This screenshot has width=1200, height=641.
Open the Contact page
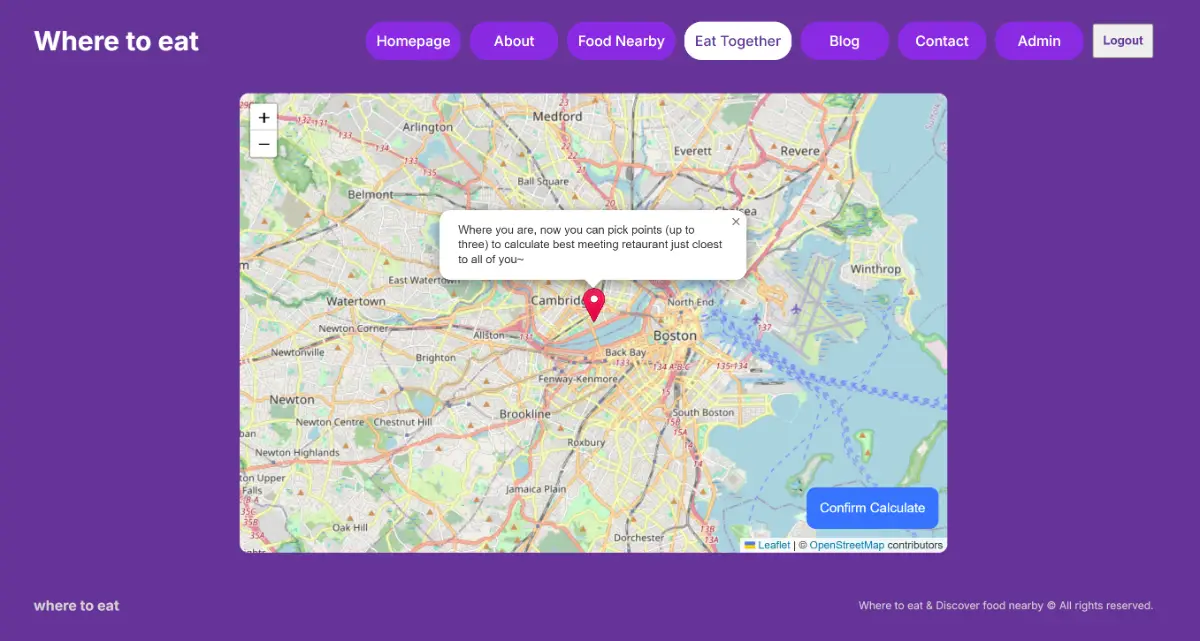pyautogui.click(x=942, y=41)
